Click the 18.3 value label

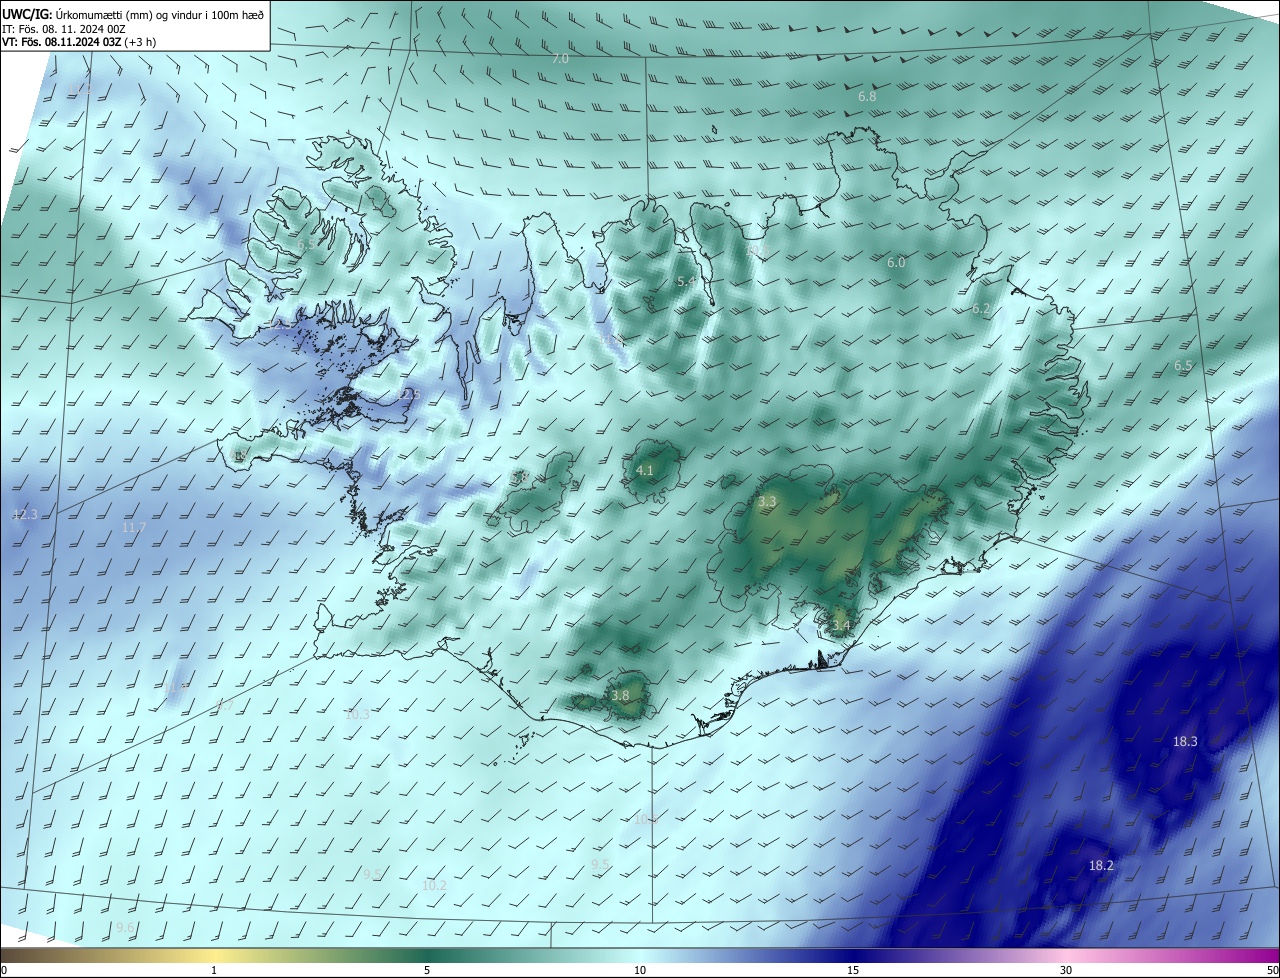point(1185,742)
